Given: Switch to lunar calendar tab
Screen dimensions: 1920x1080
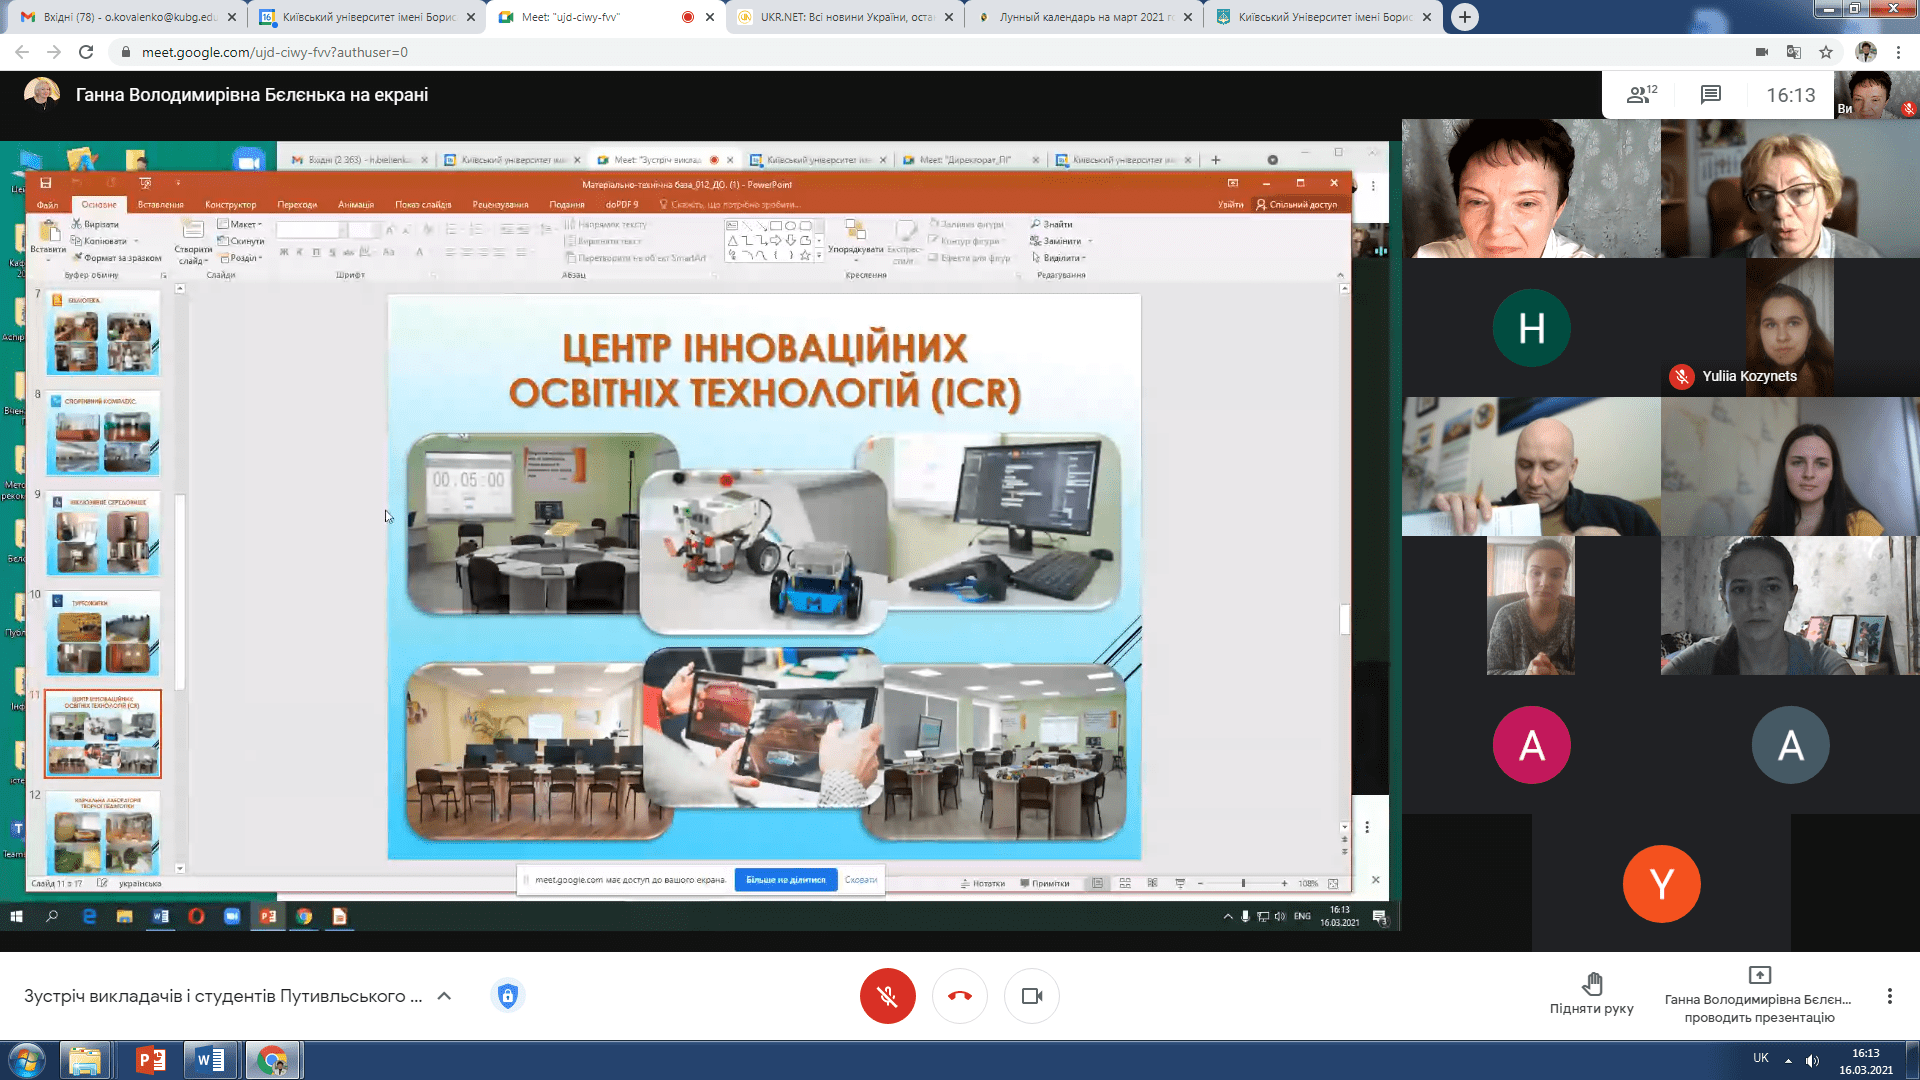Looking at the screenshot, I should (x=1082, y=17).
